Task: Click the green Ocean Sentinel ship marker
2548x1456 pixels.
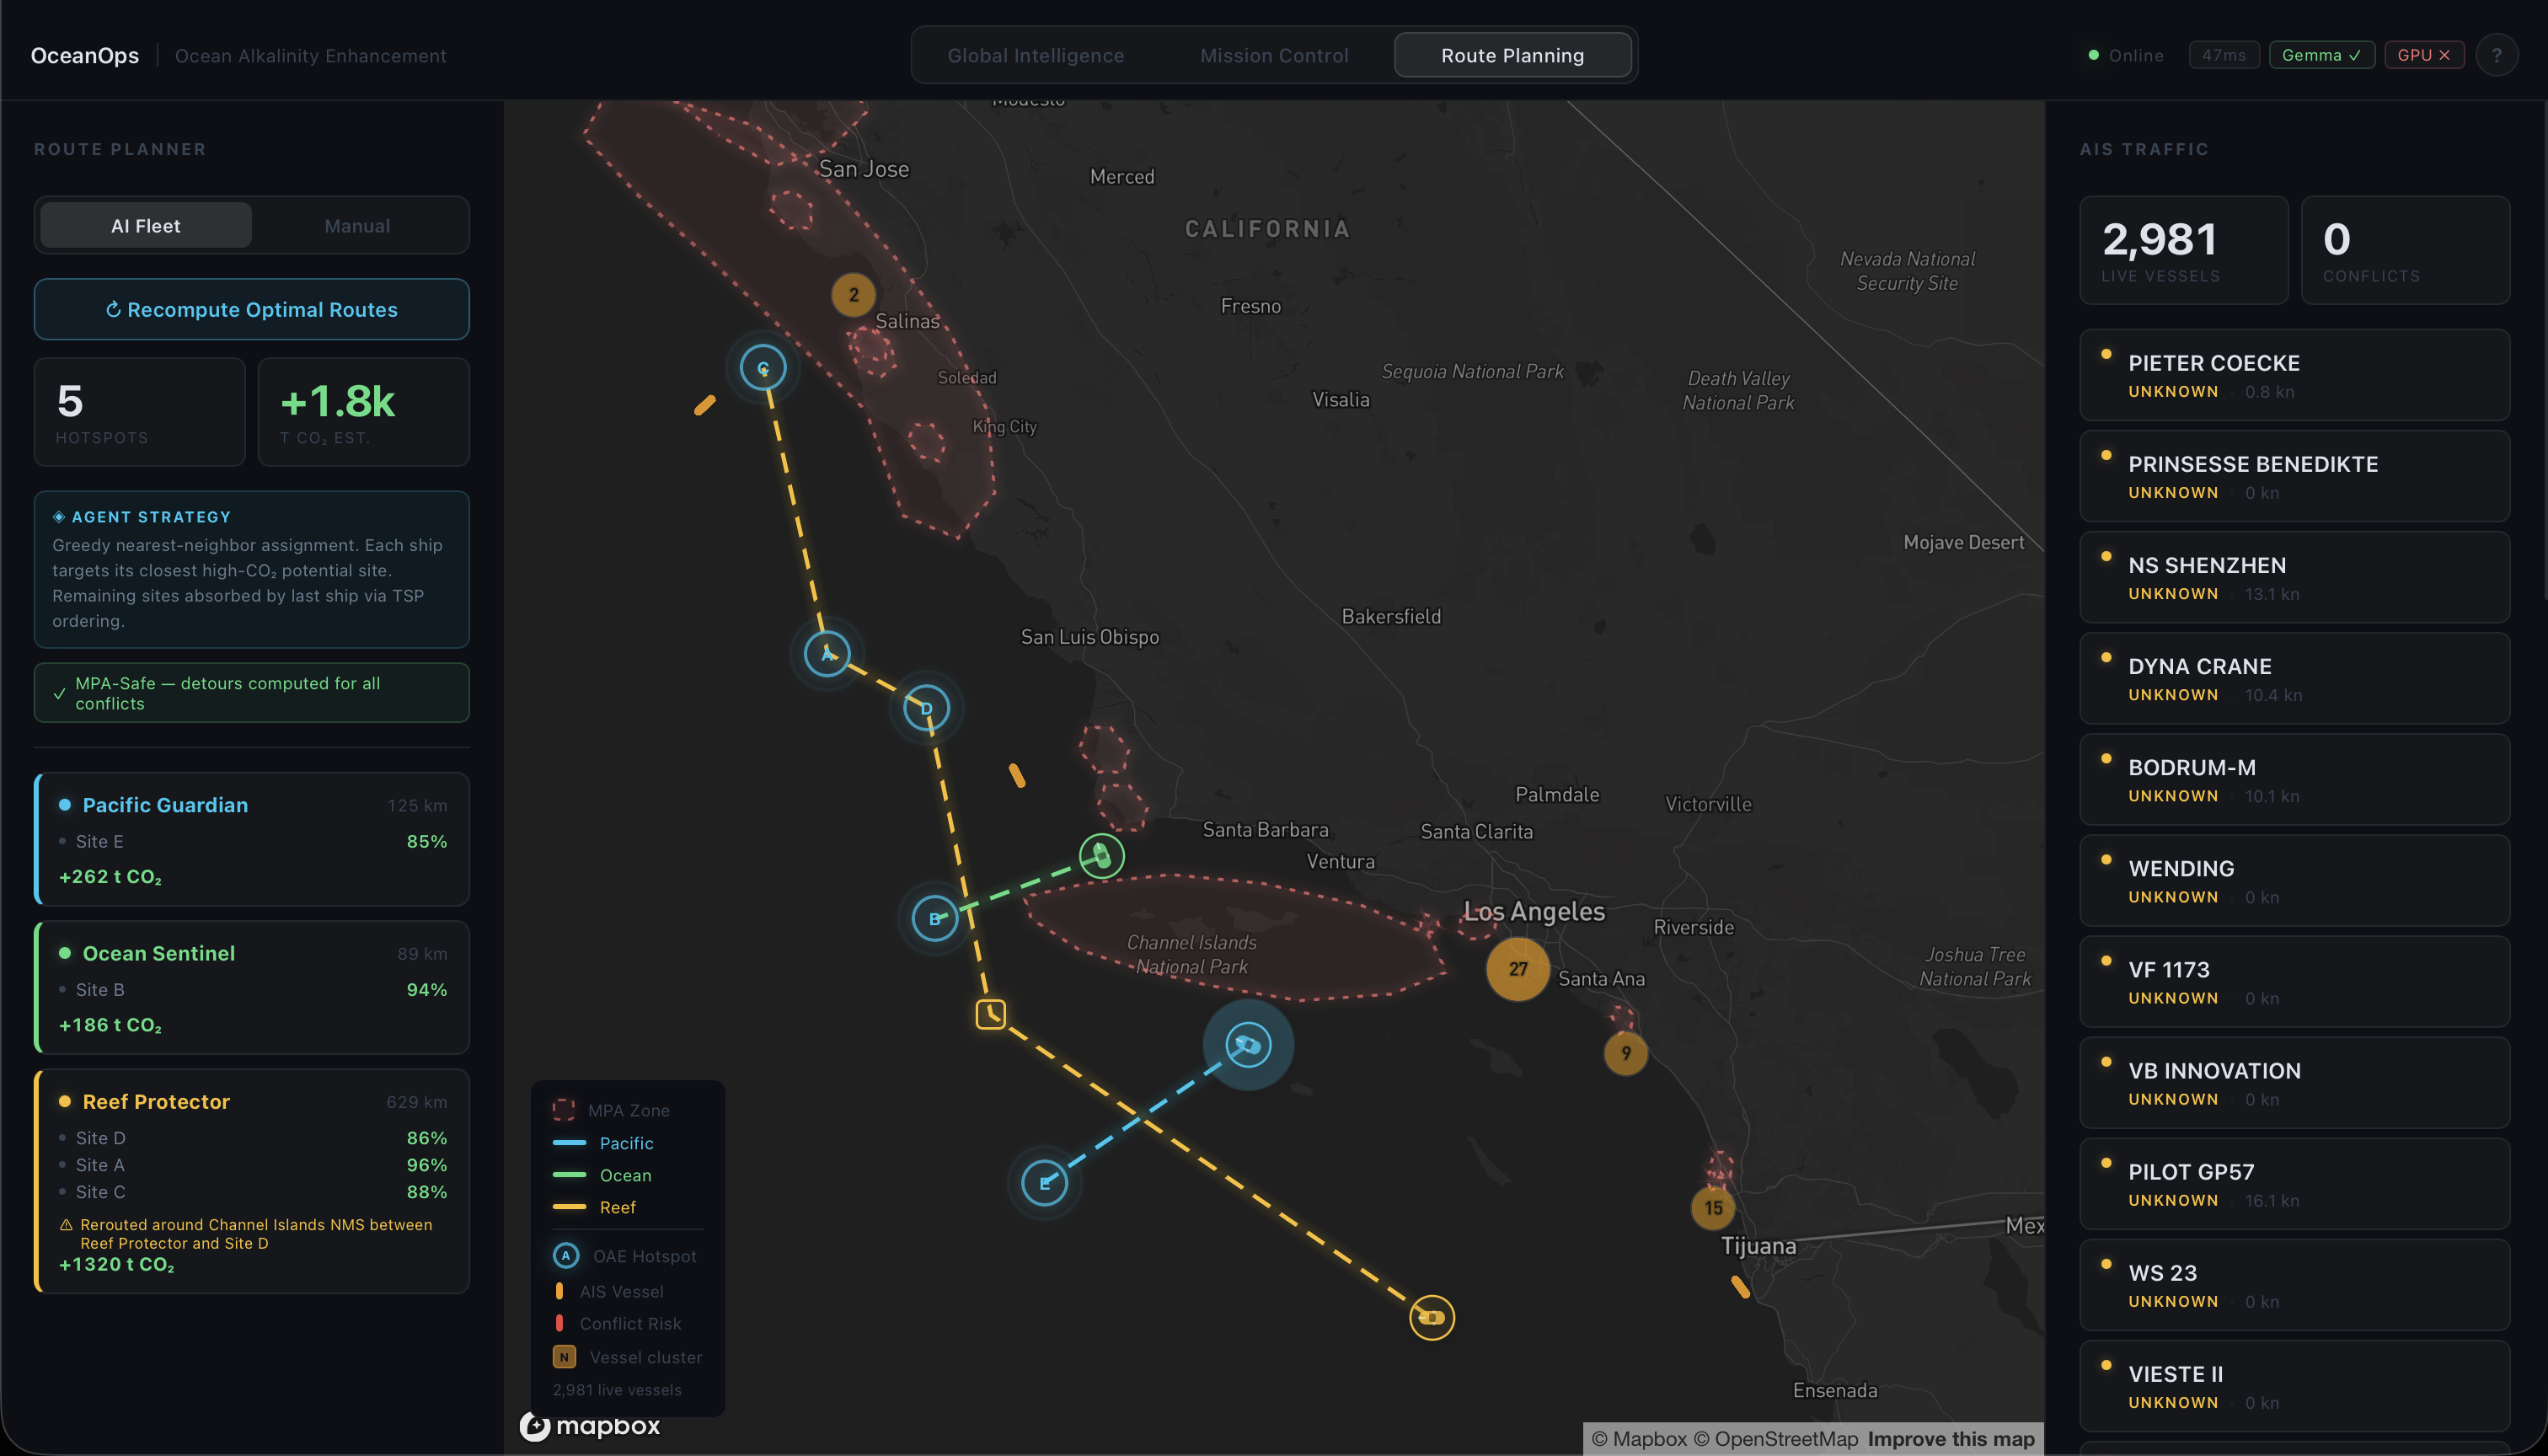Action: pos(1101,856)
